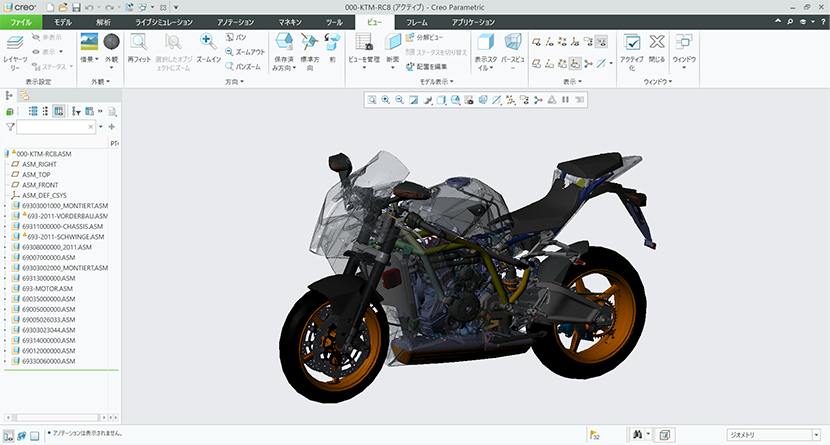Viewport: 830px width, 445px height.
Task: Click Refit icon in graphics toolbar
Action: (372, 100)
